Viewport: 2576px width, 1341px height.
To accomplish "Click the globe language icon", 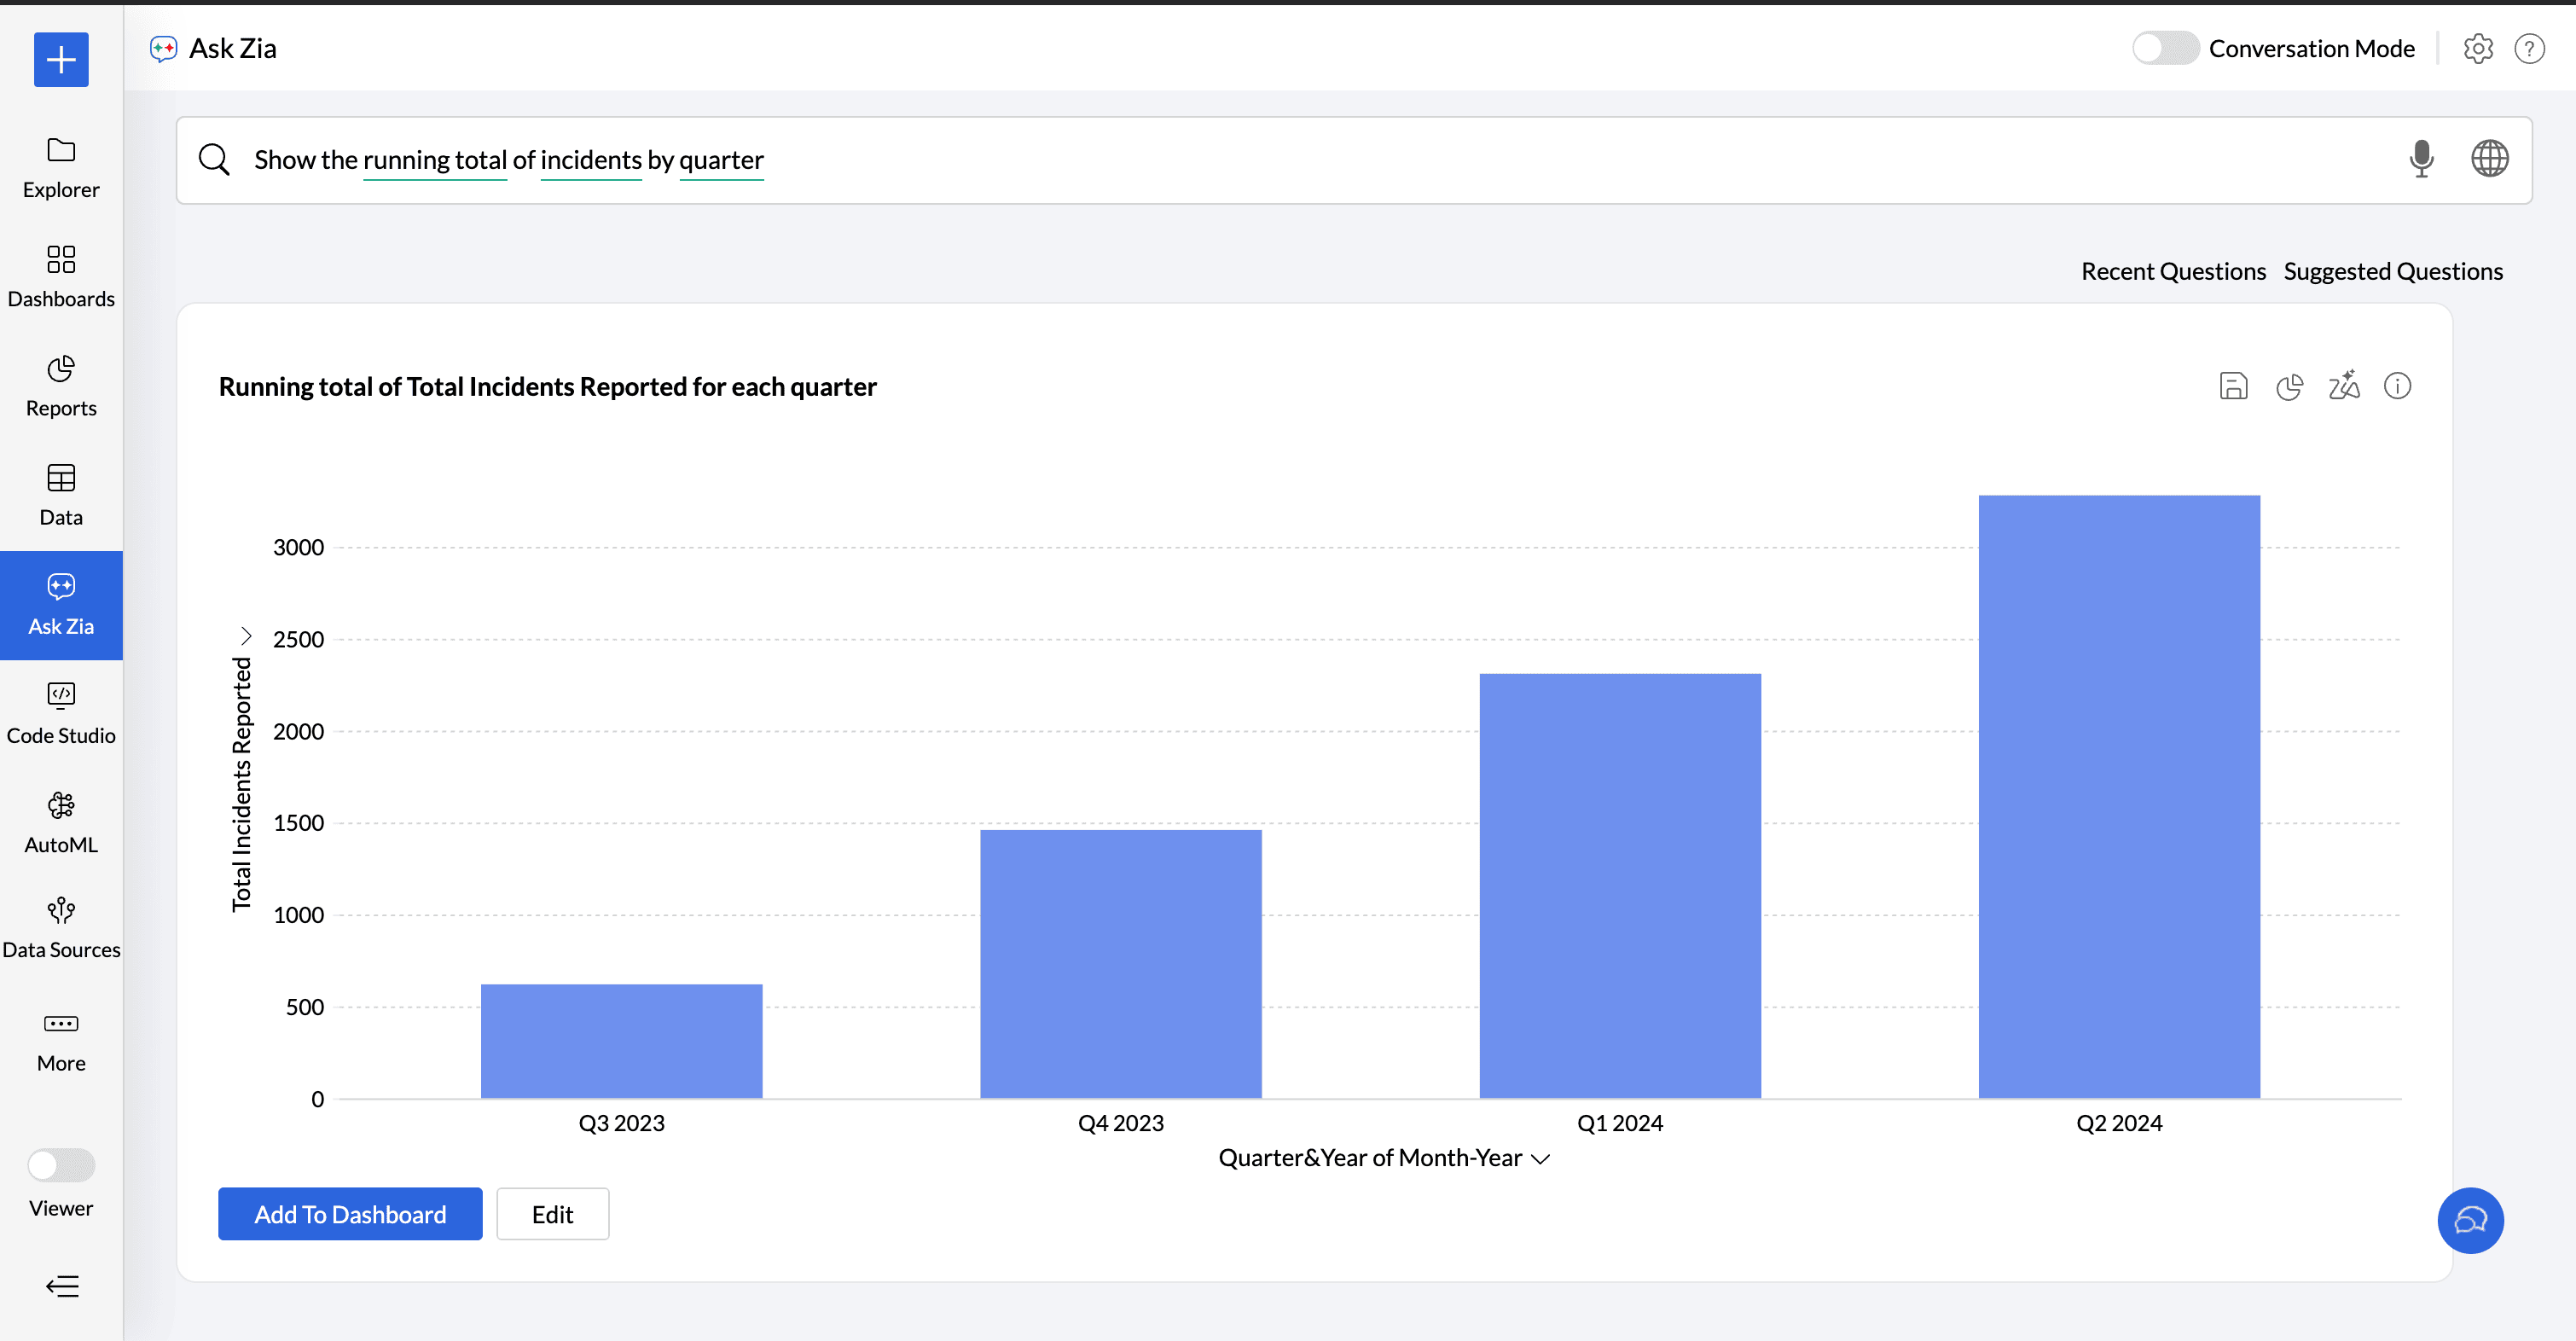I will coord(2489,159).
